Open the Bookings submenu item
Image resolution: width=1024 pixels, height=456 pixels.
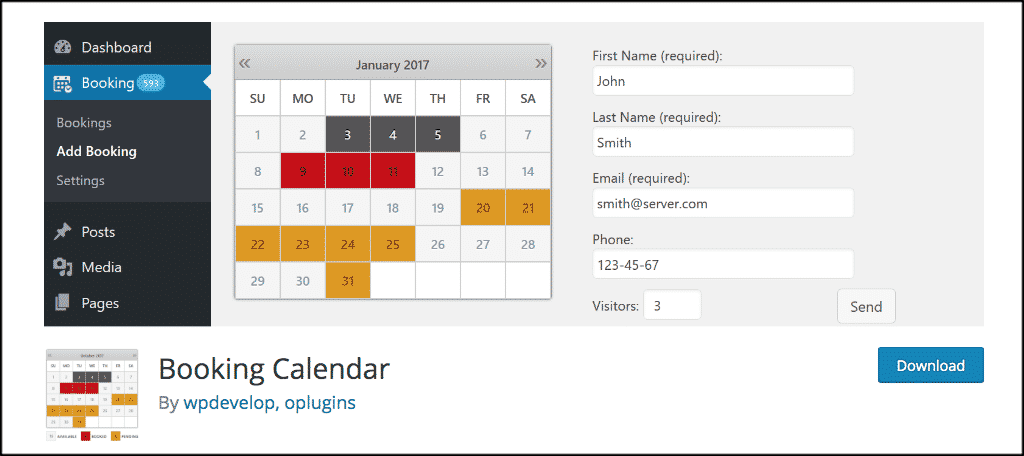point(84,123)
